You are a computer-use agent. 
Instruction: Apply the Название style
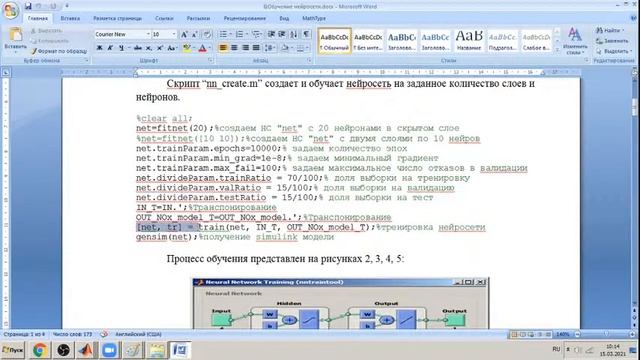pyautogui.click(x=469, y=40)
